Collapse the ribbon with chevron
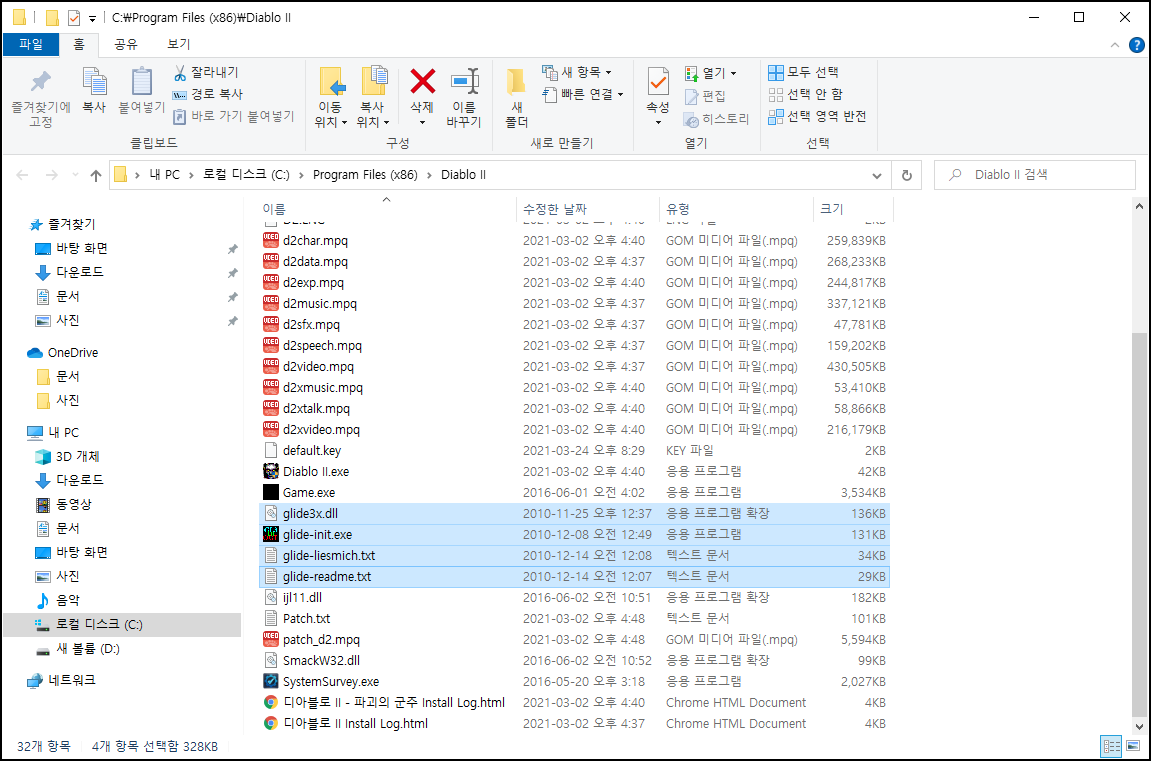1151x761 pixels. pyautogui.click(x=1114, y=45)
